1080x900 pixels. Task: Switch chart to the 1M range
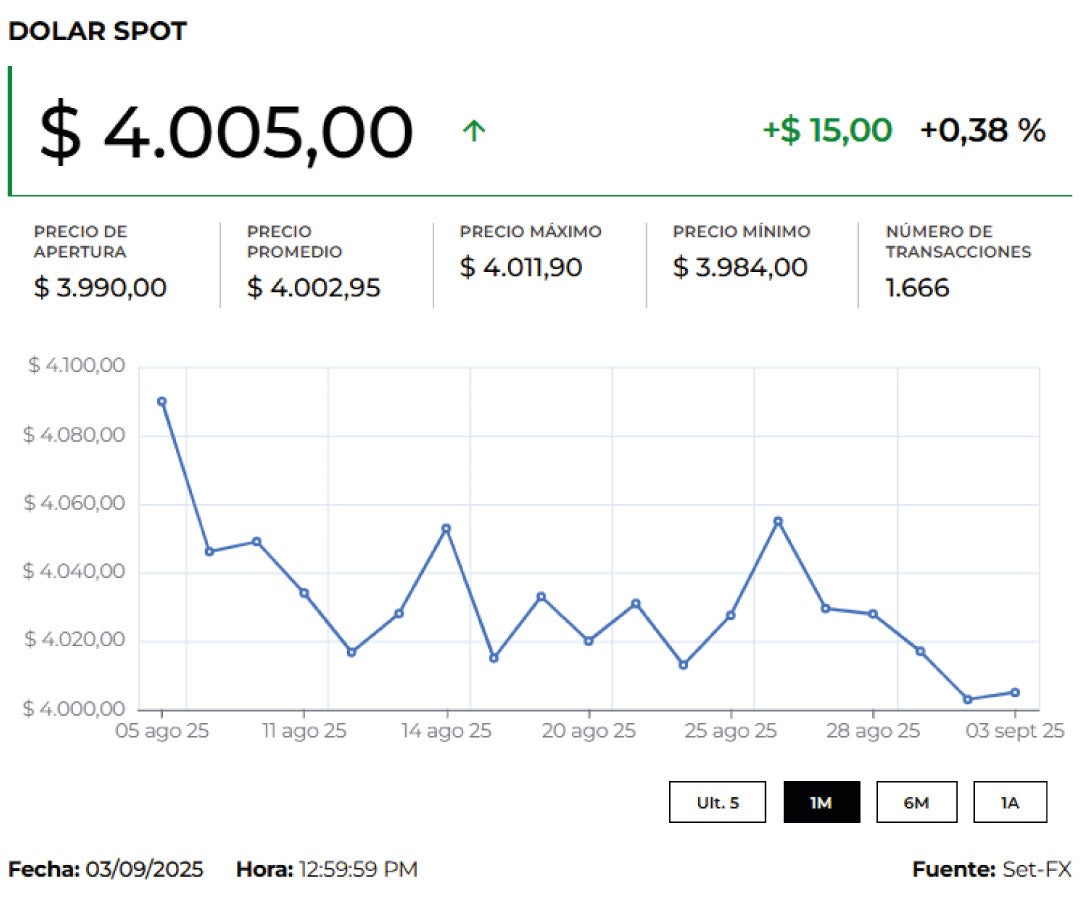coord(821,802)
